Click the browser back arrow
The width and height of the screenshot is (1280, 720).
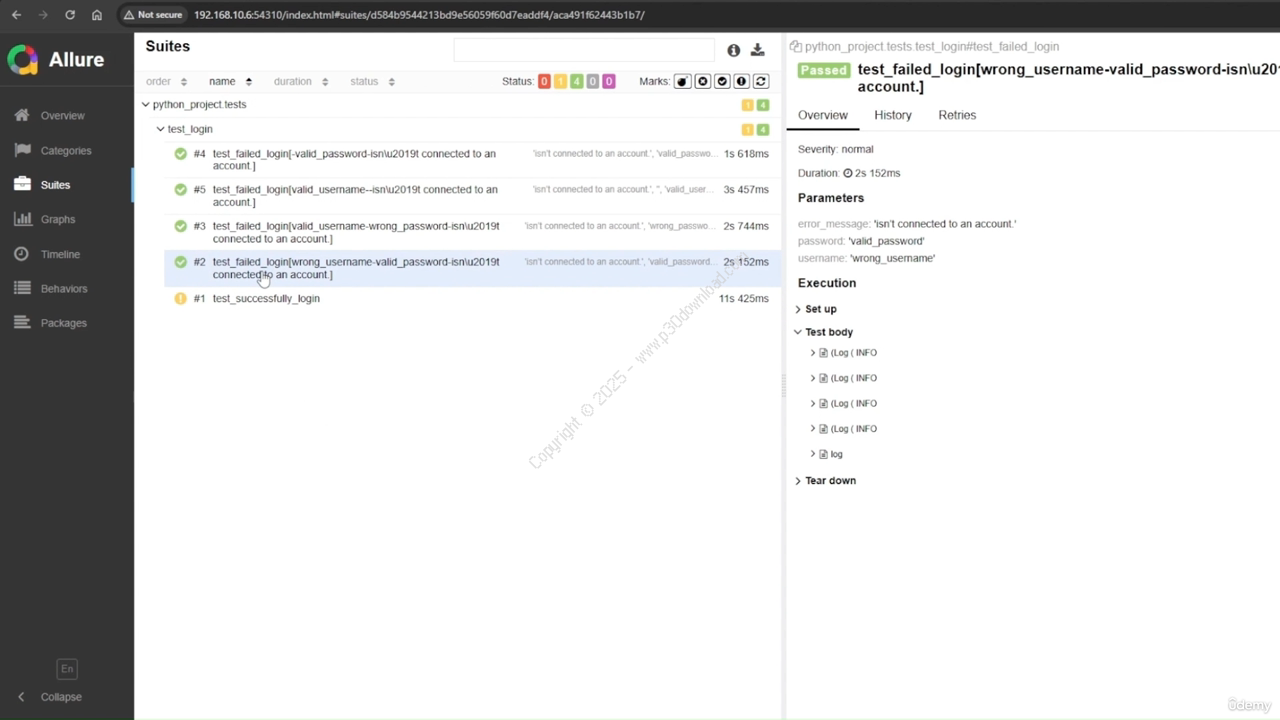coord(16,15)
